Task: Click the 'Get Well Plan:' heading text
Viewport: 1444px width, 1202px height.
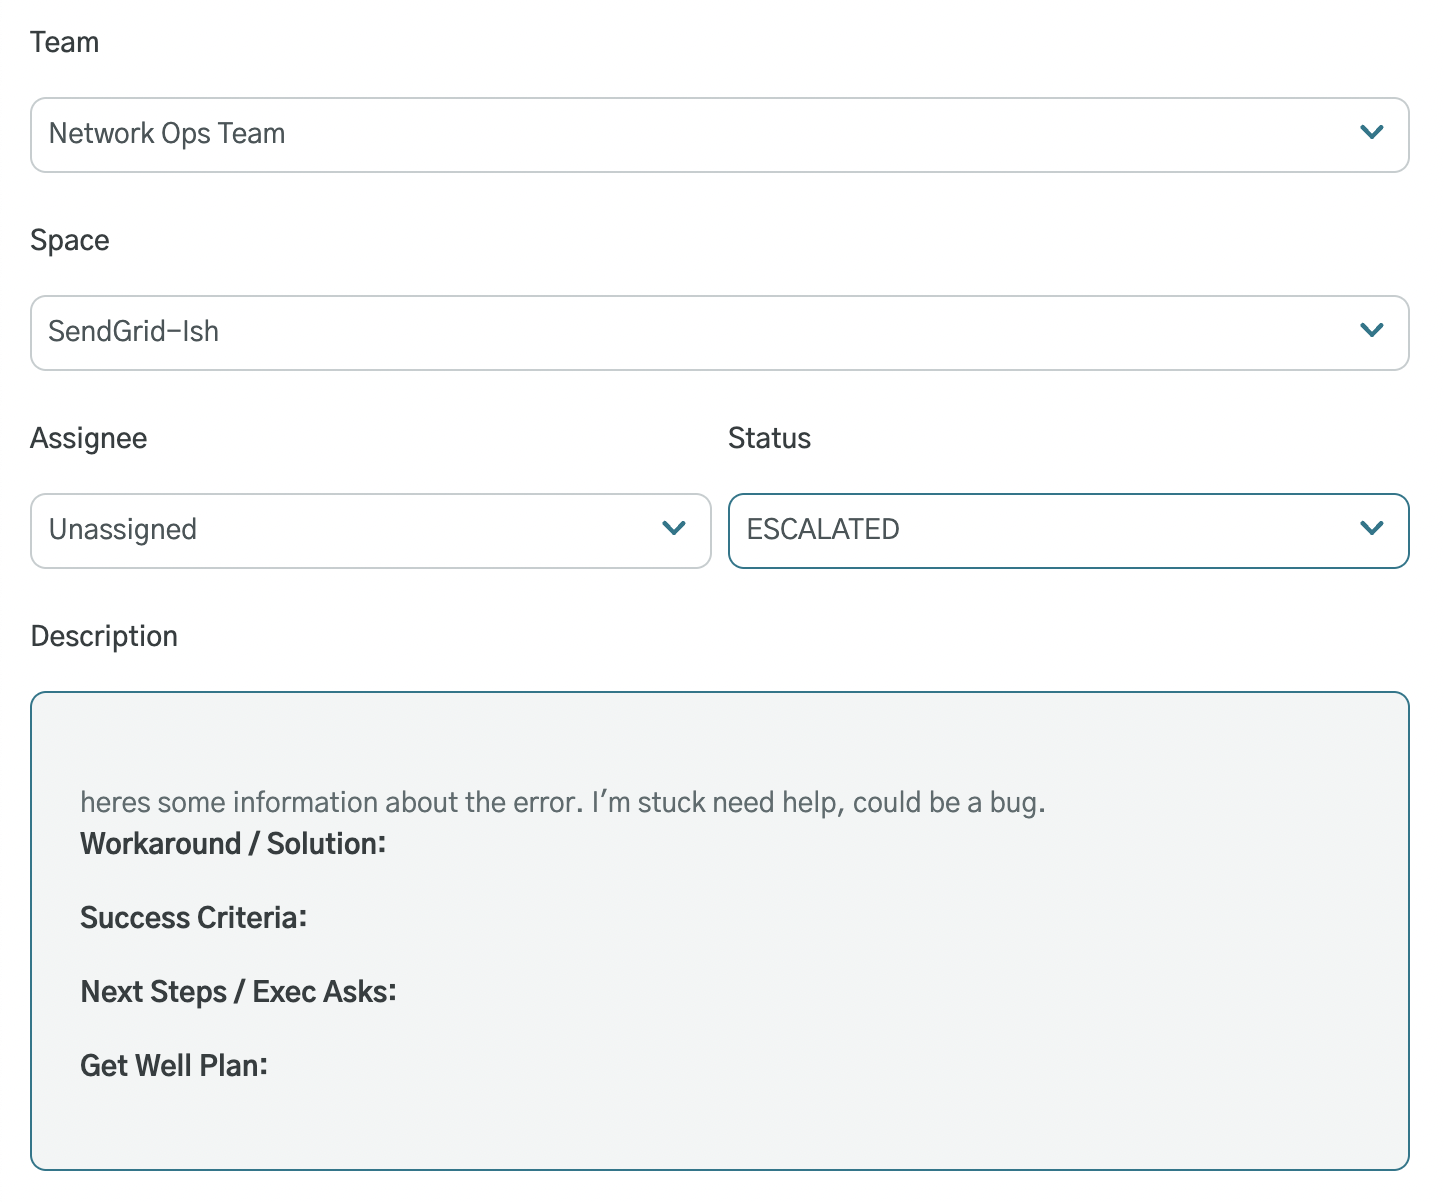Action: [173, 1065]
